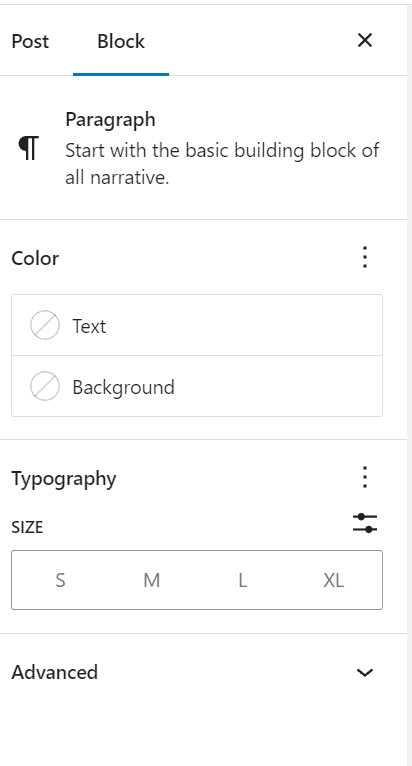Expand the Advanced section chevron

point(365,673)
